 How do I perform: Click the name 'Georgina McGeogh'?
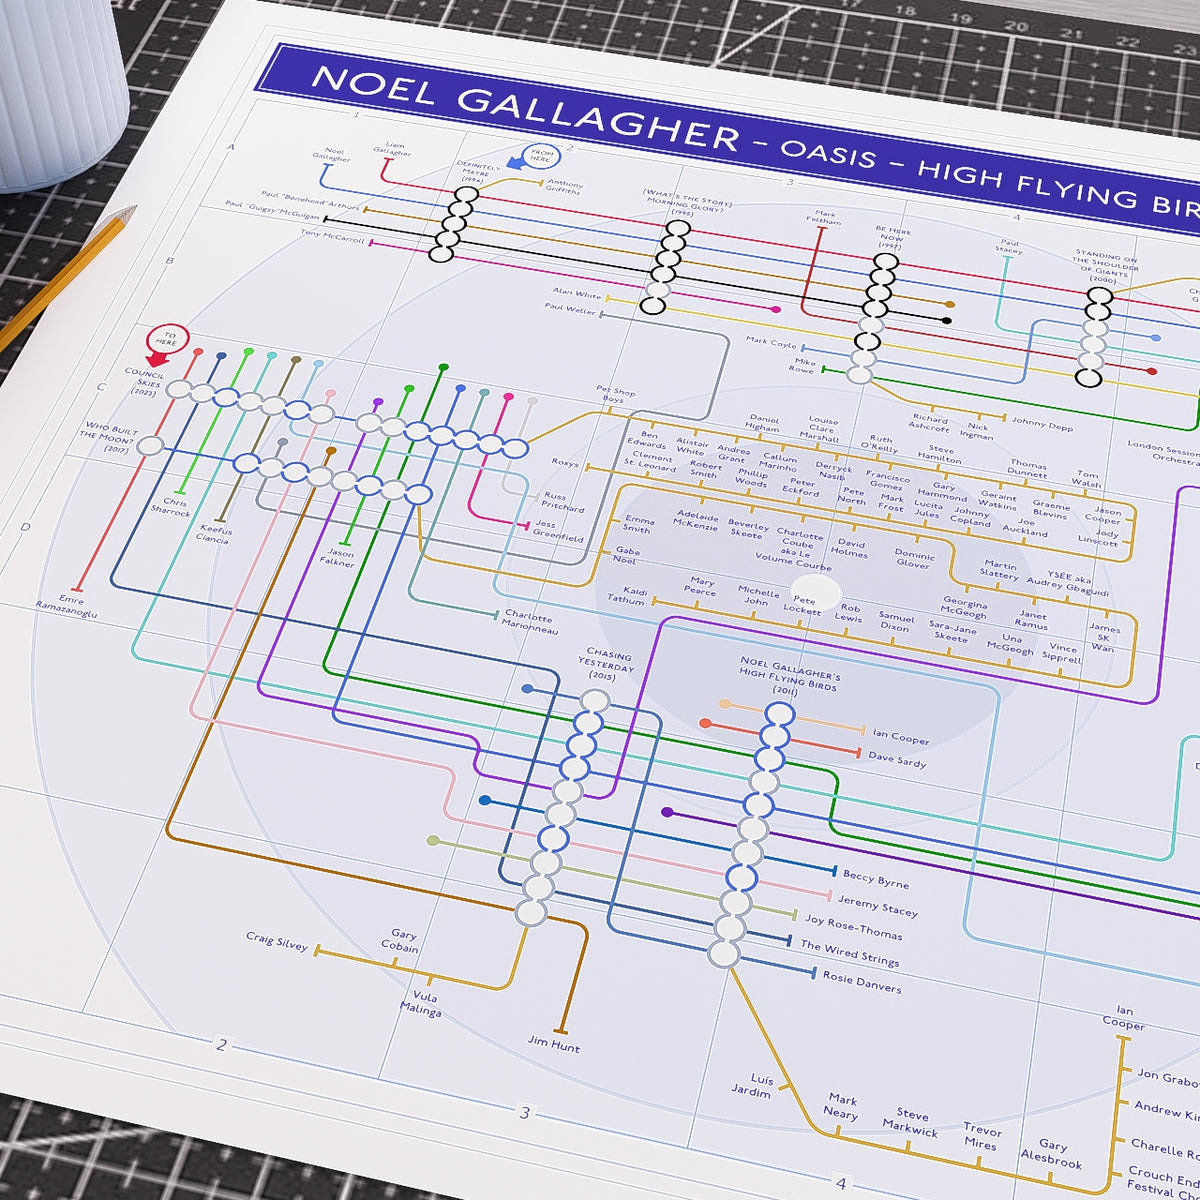tap(963, 608)
